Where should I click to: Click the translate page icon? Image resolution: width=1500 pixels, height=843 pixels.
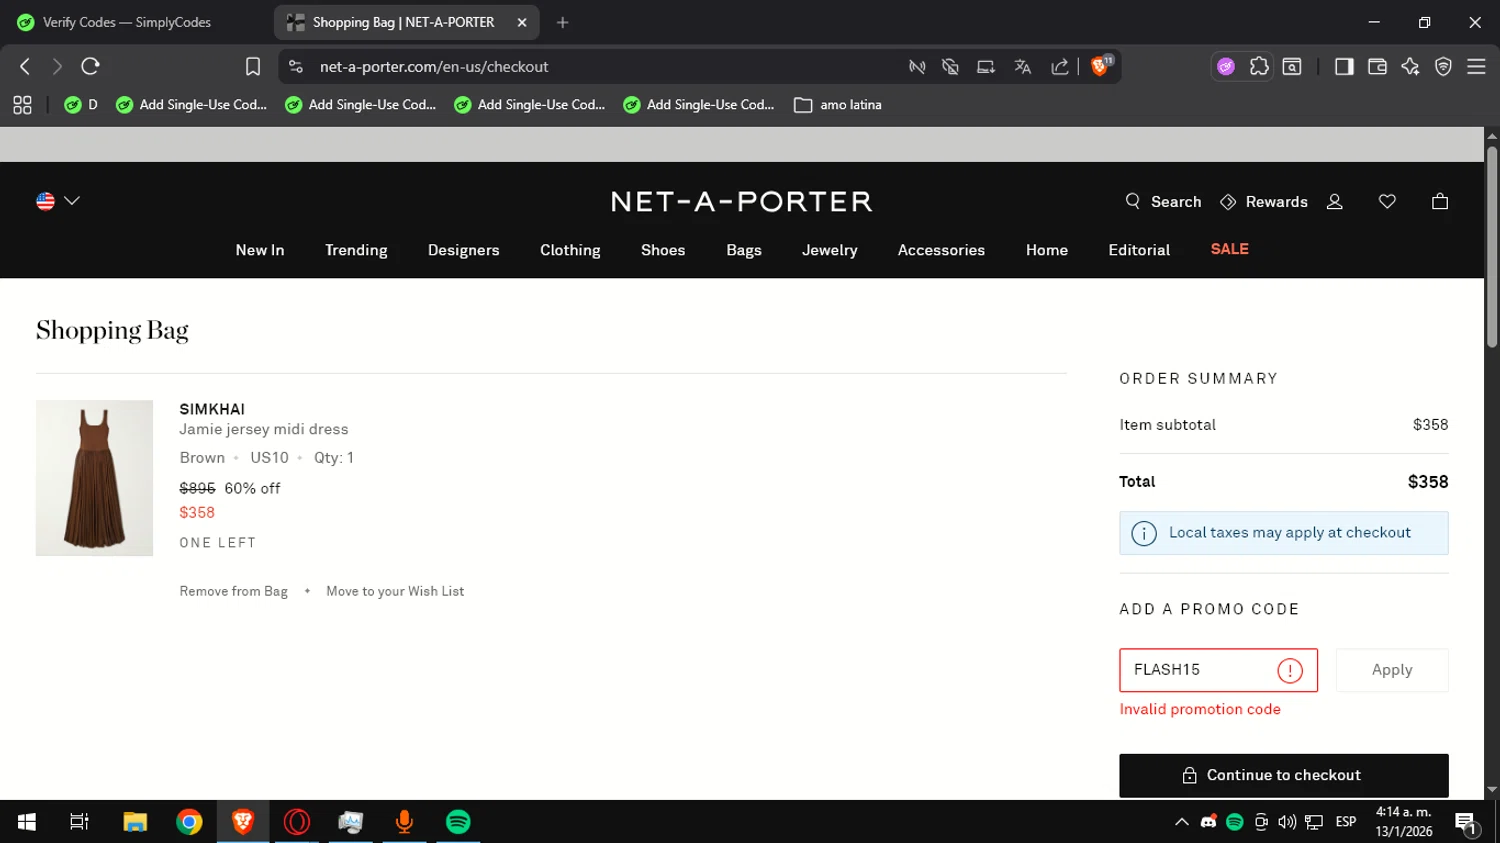tap(1022, 66)
